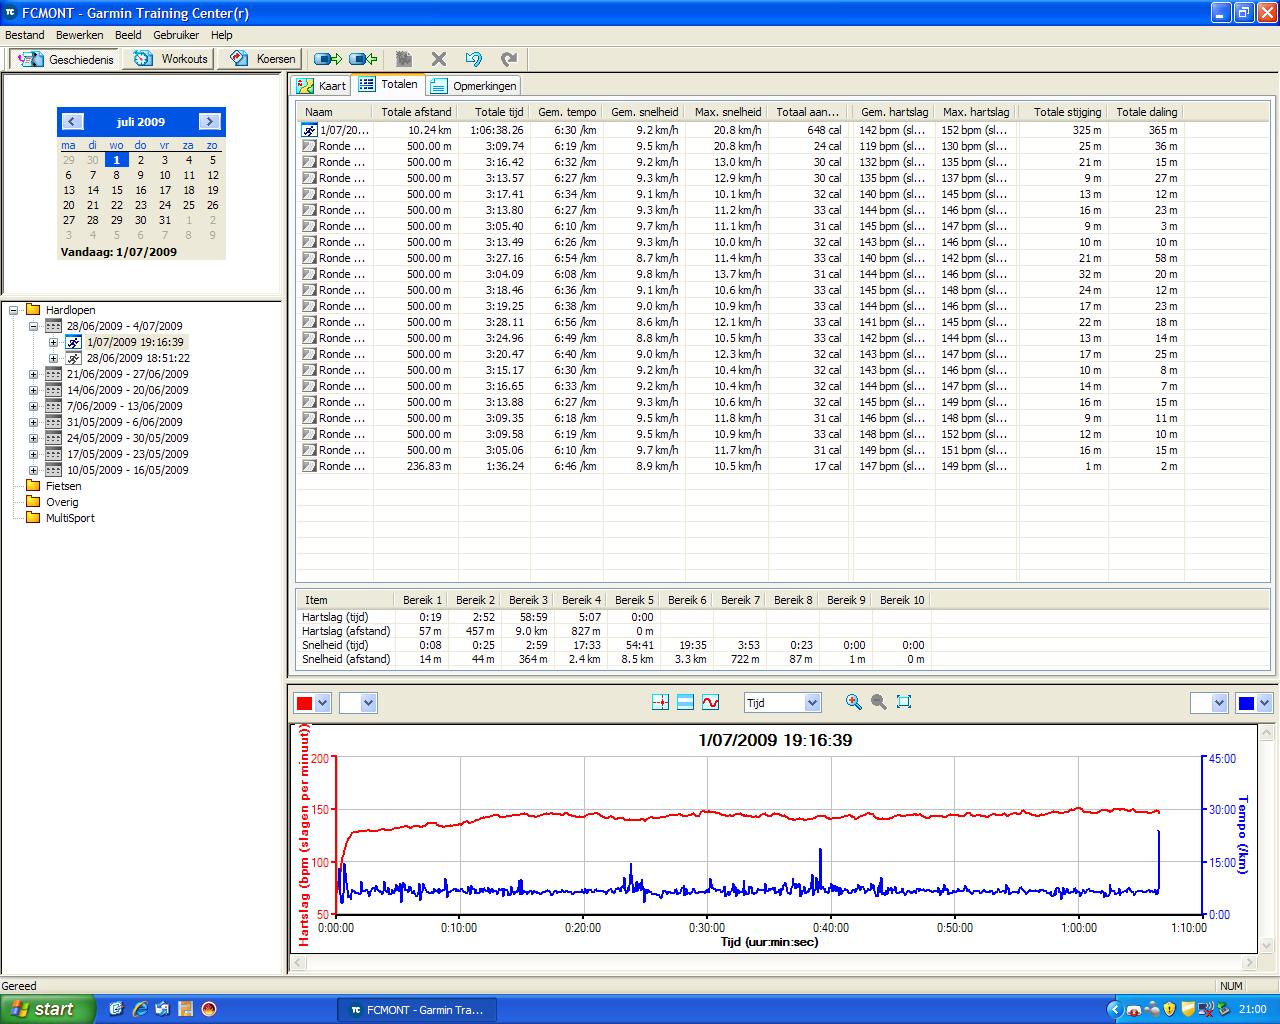
Task: Click the Hartslag (tijd) zone row
Action: click(x=613, y=618)
